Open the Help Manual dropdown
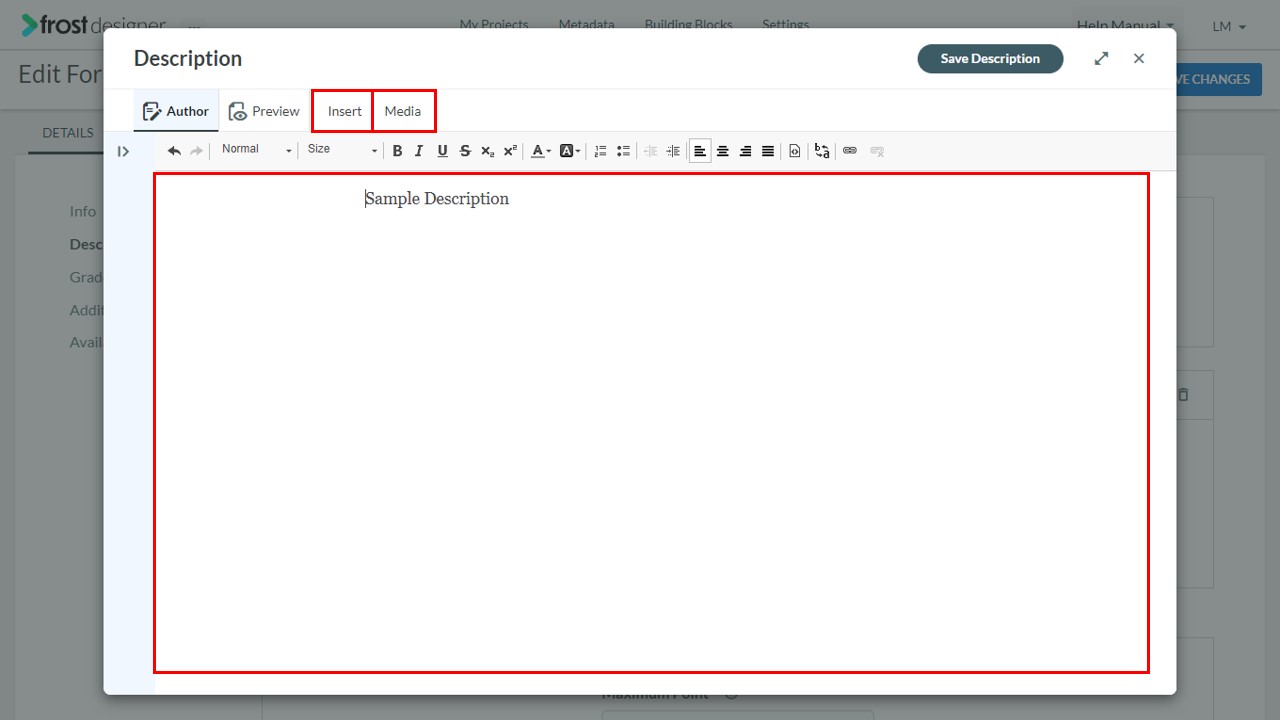 tap(1125, 26)
